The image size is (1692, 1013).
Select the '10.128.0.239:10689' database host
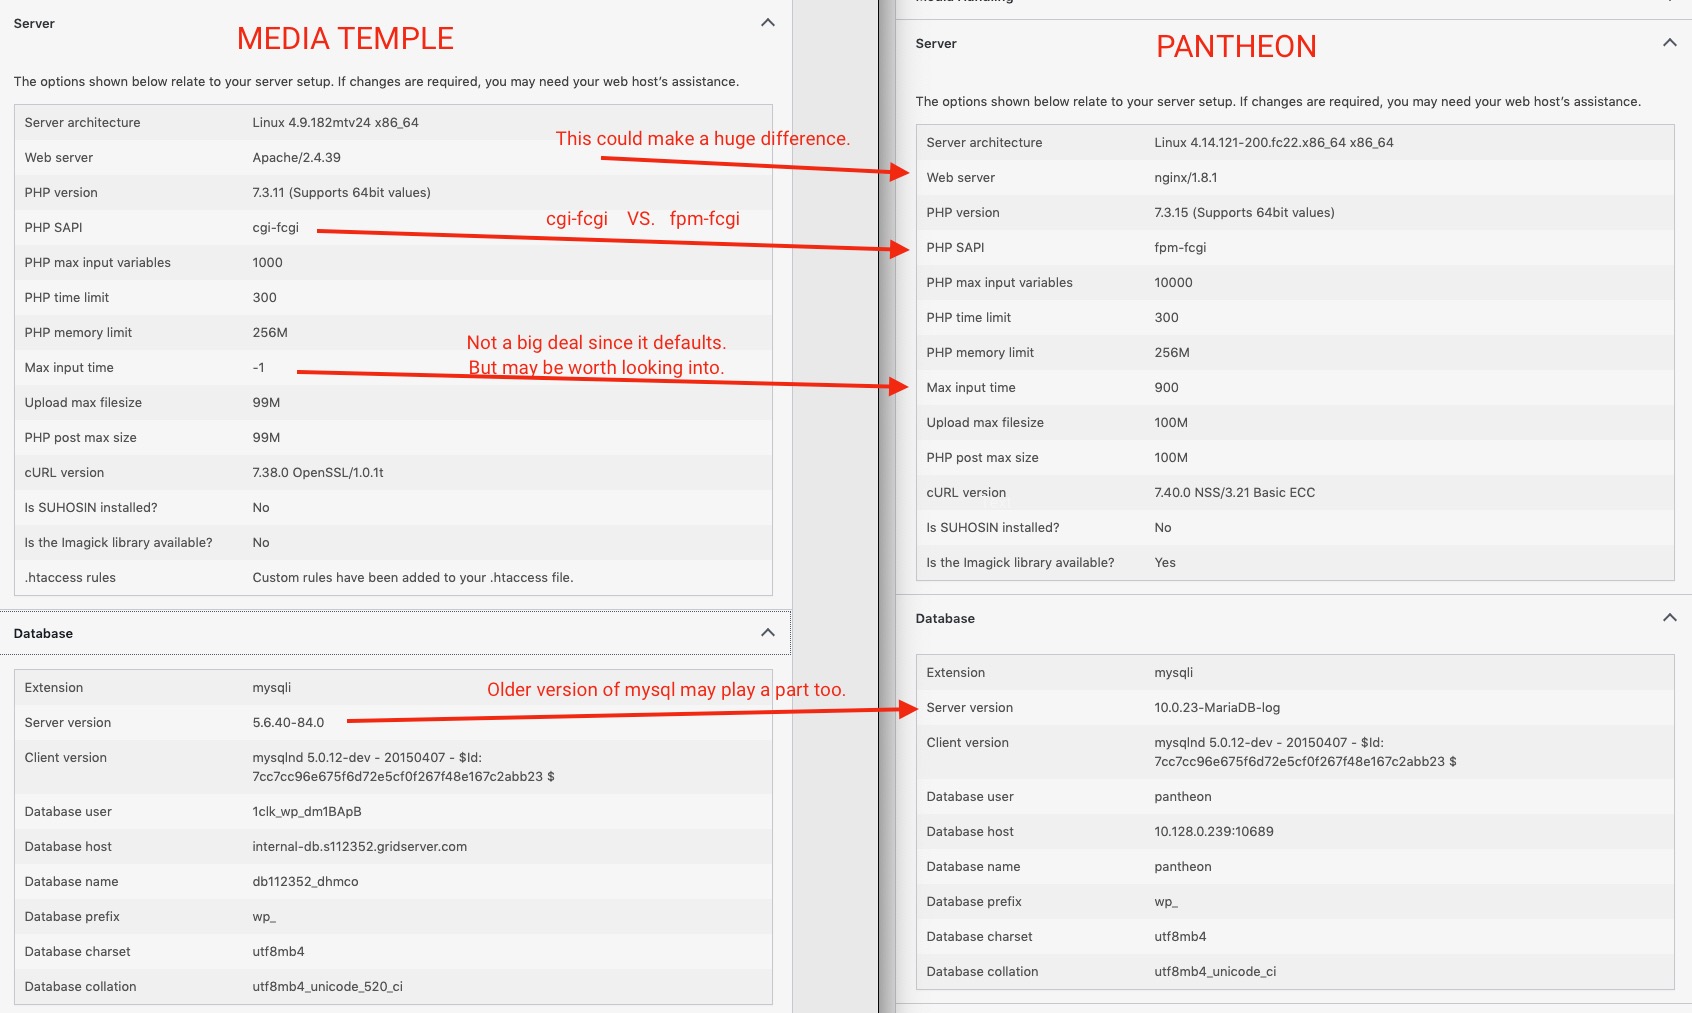click(1214, 832)
